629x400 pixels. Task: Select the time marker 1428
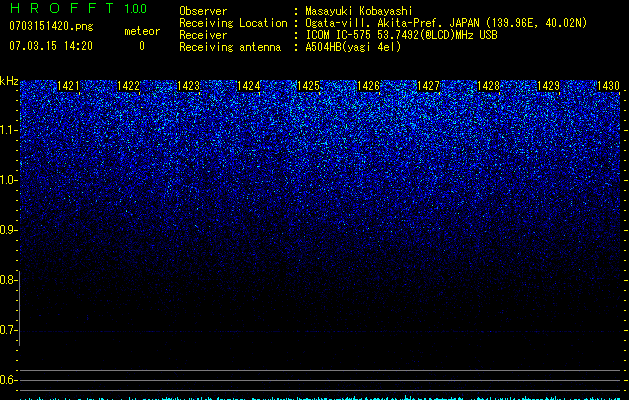[488, 86]
